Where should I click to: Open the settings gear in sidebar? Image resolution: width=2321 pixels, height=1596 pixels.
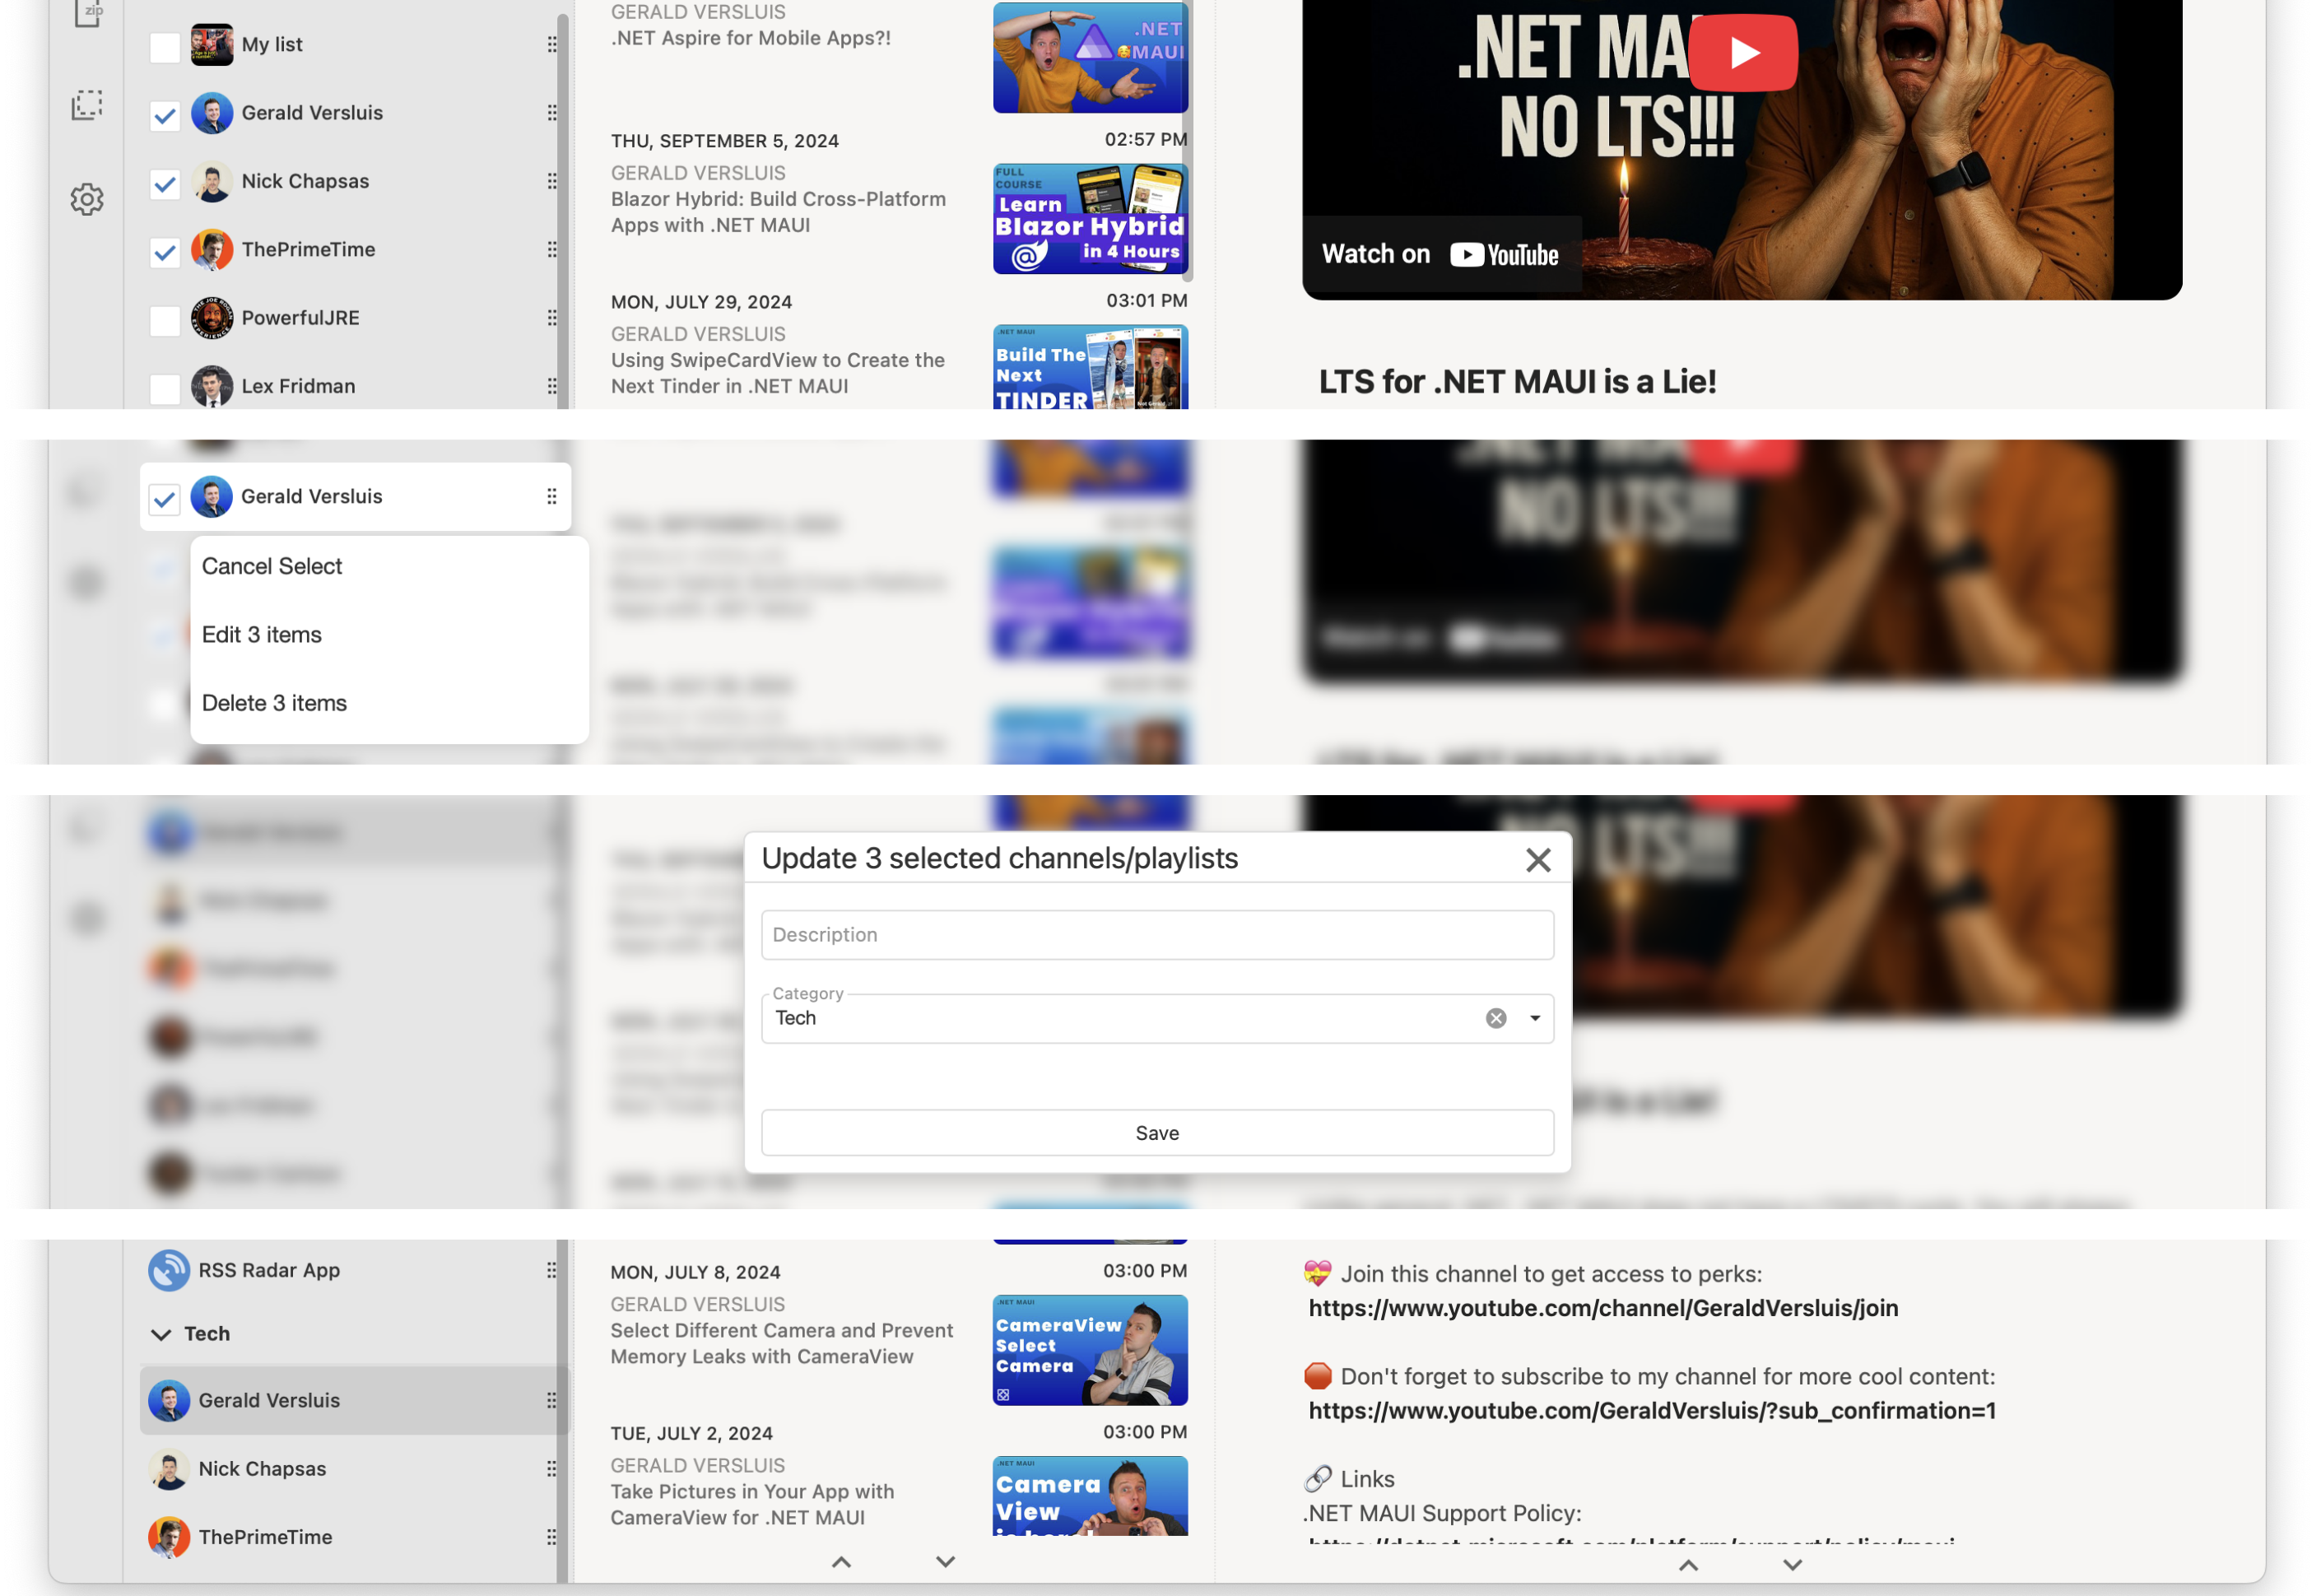click(x=87, y=199)
